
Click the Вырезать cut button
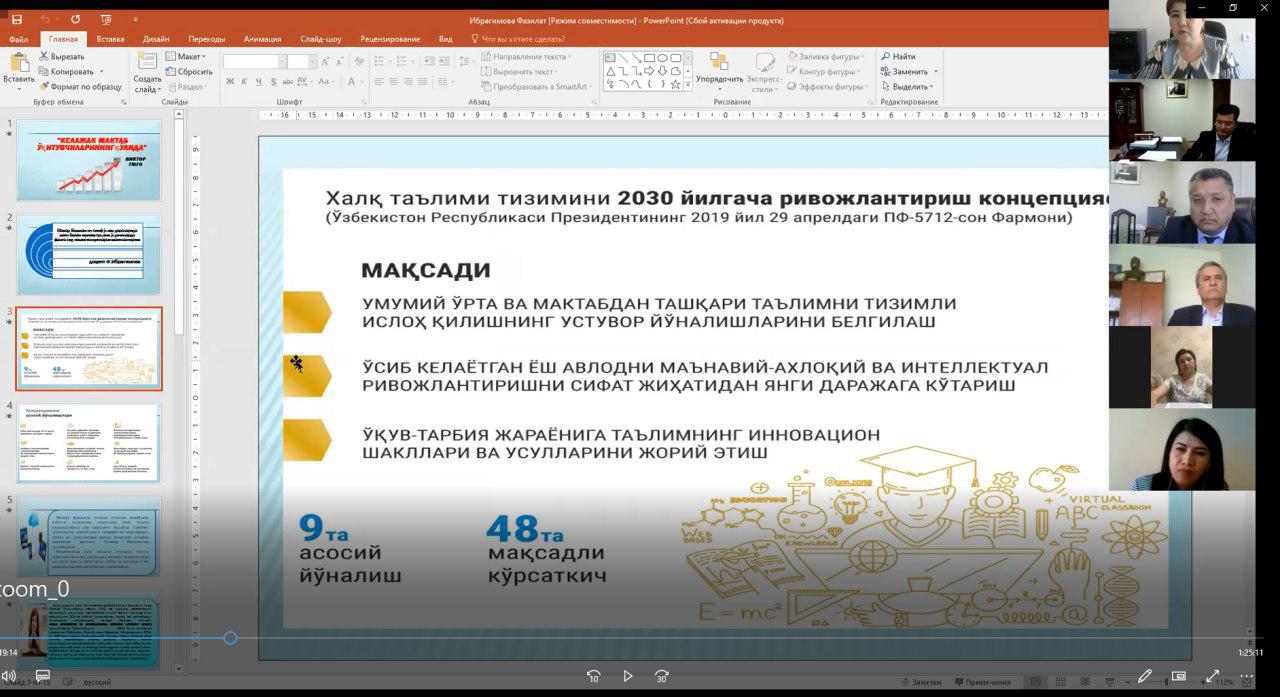pos(61,57)
